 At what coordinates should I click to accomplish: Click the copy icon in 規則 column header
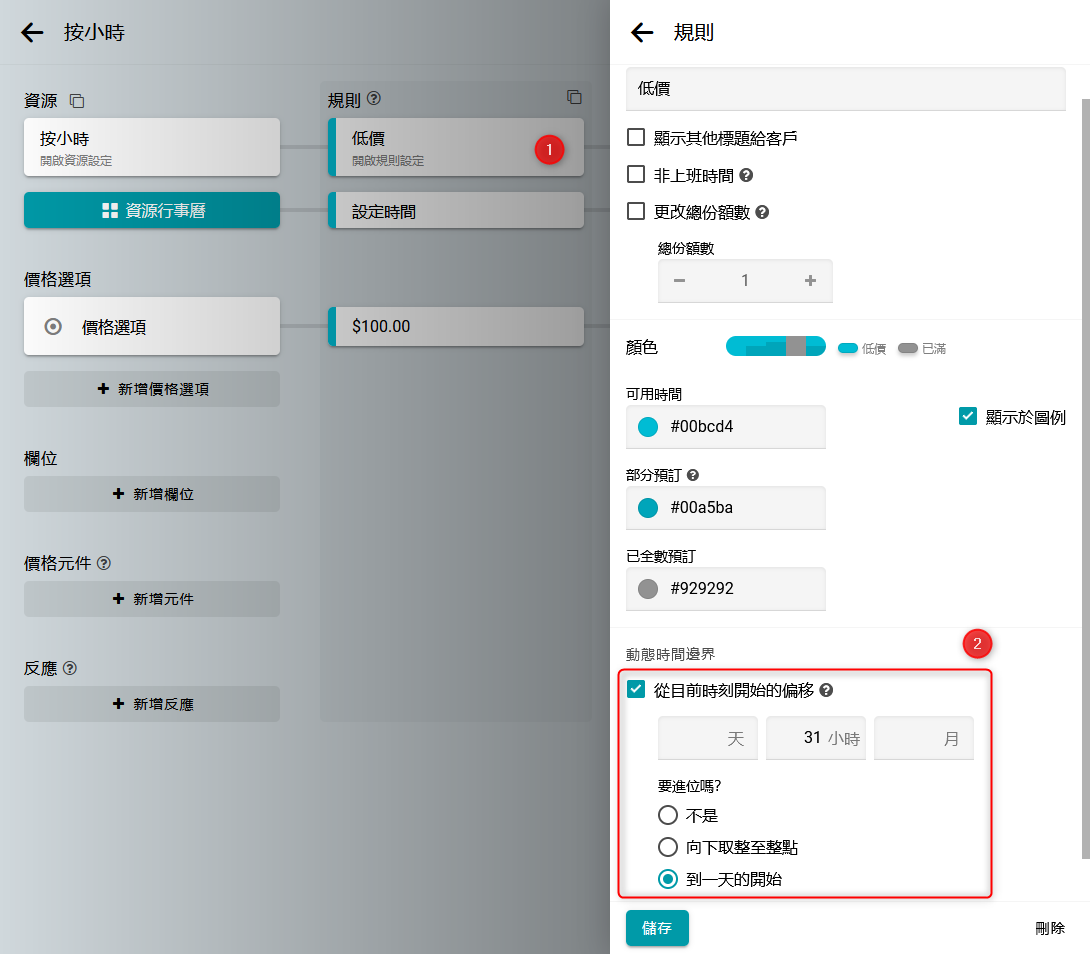point(574,97)
